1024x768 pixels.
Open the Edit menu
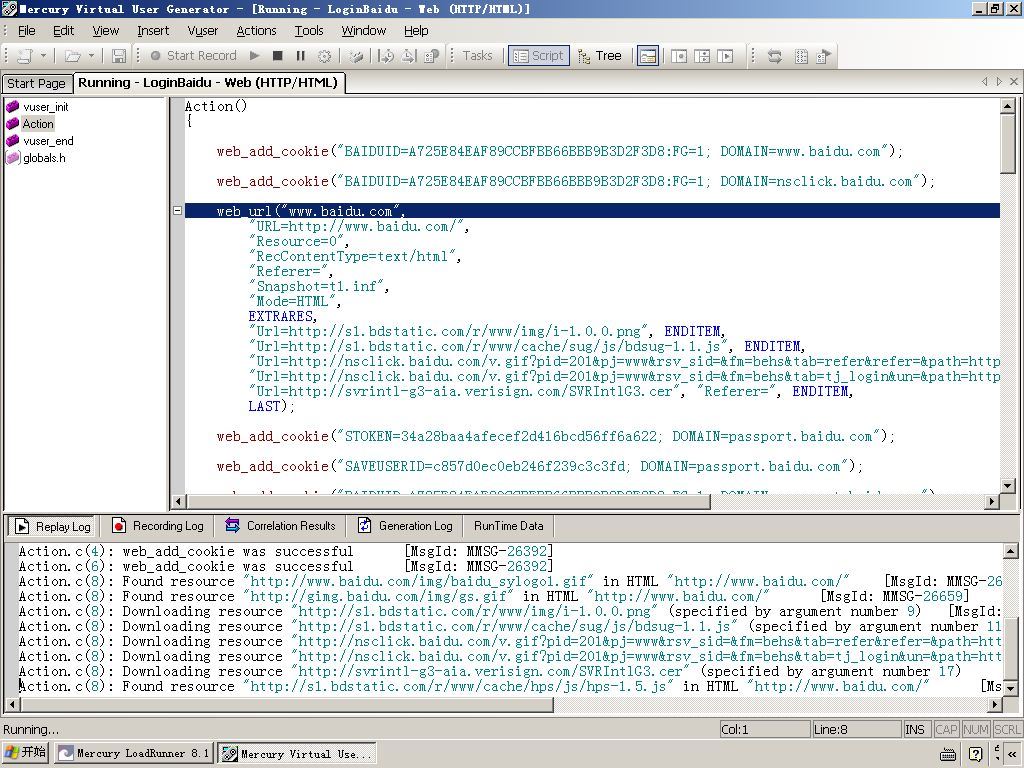pyautogui.click(x=63, y=31)
